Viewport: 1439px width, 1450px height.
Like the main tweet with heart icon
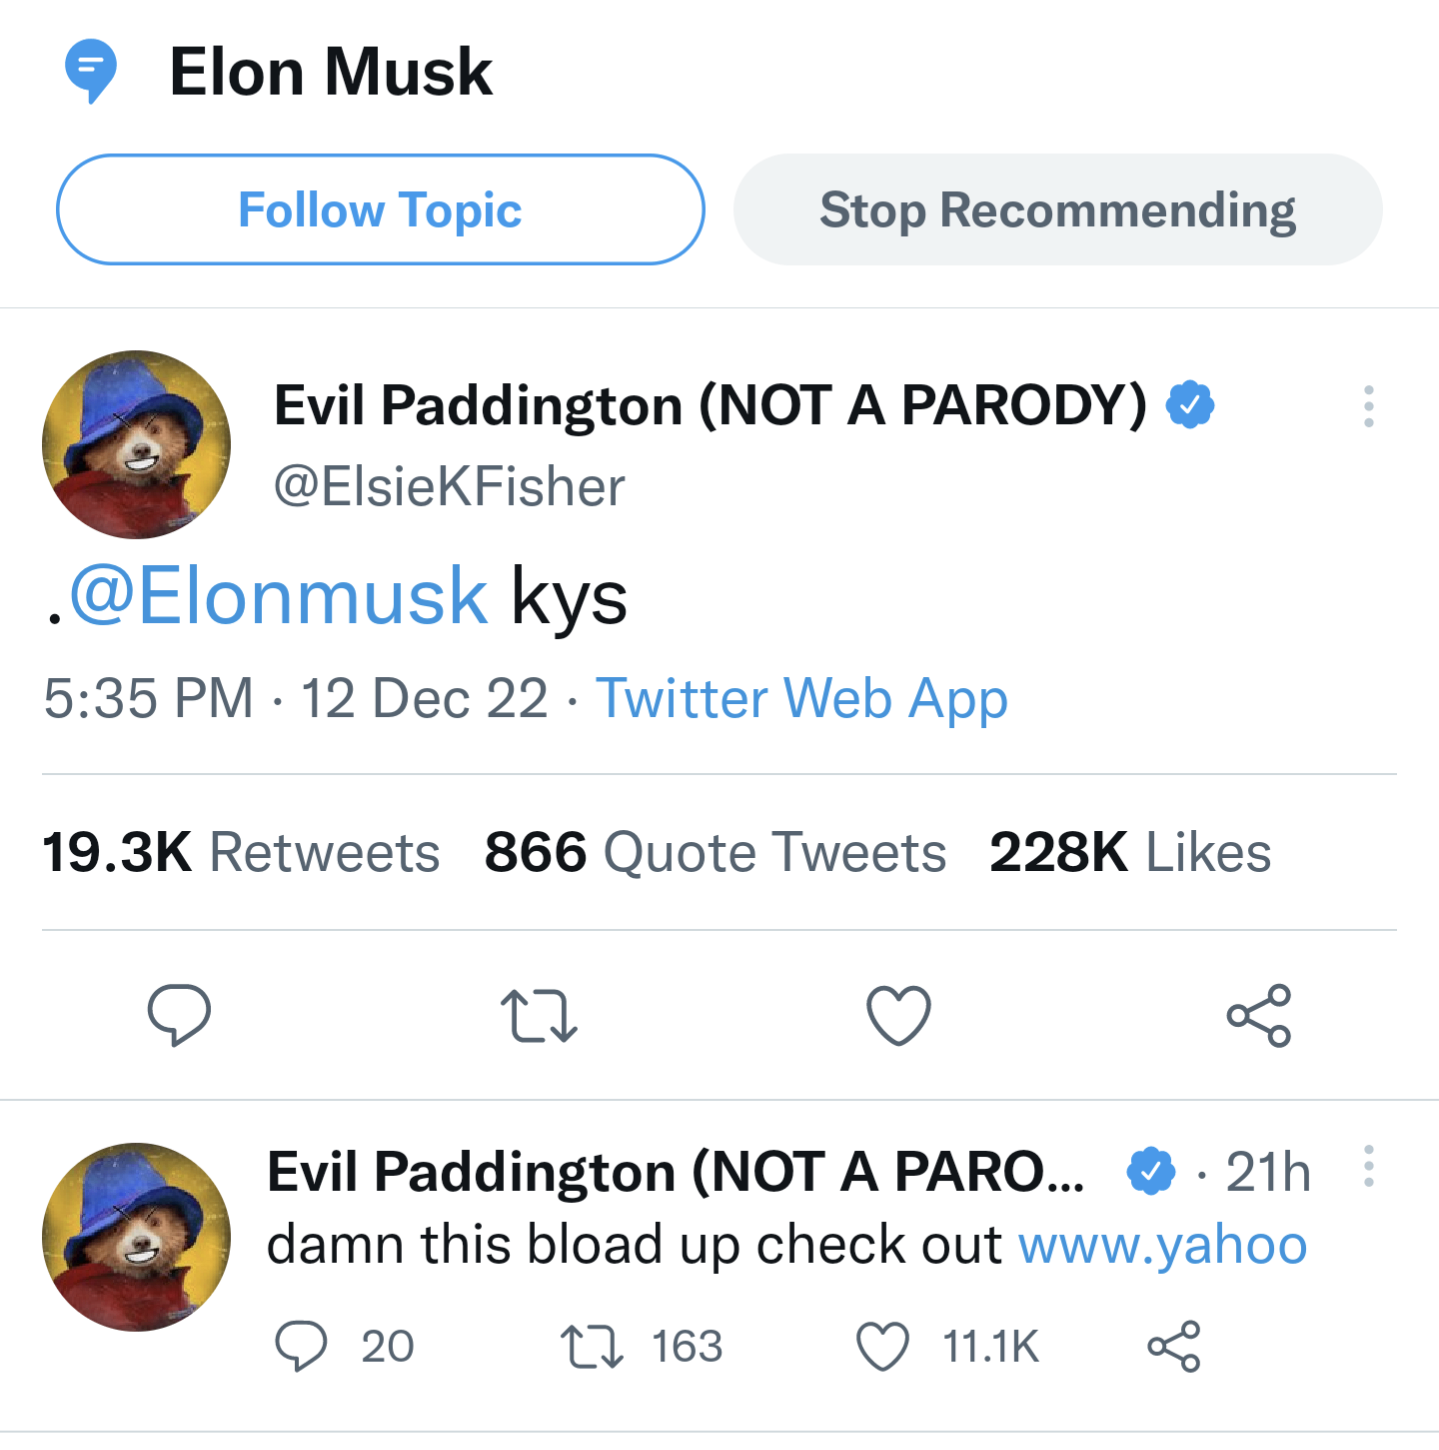[x=898, y=1015]
